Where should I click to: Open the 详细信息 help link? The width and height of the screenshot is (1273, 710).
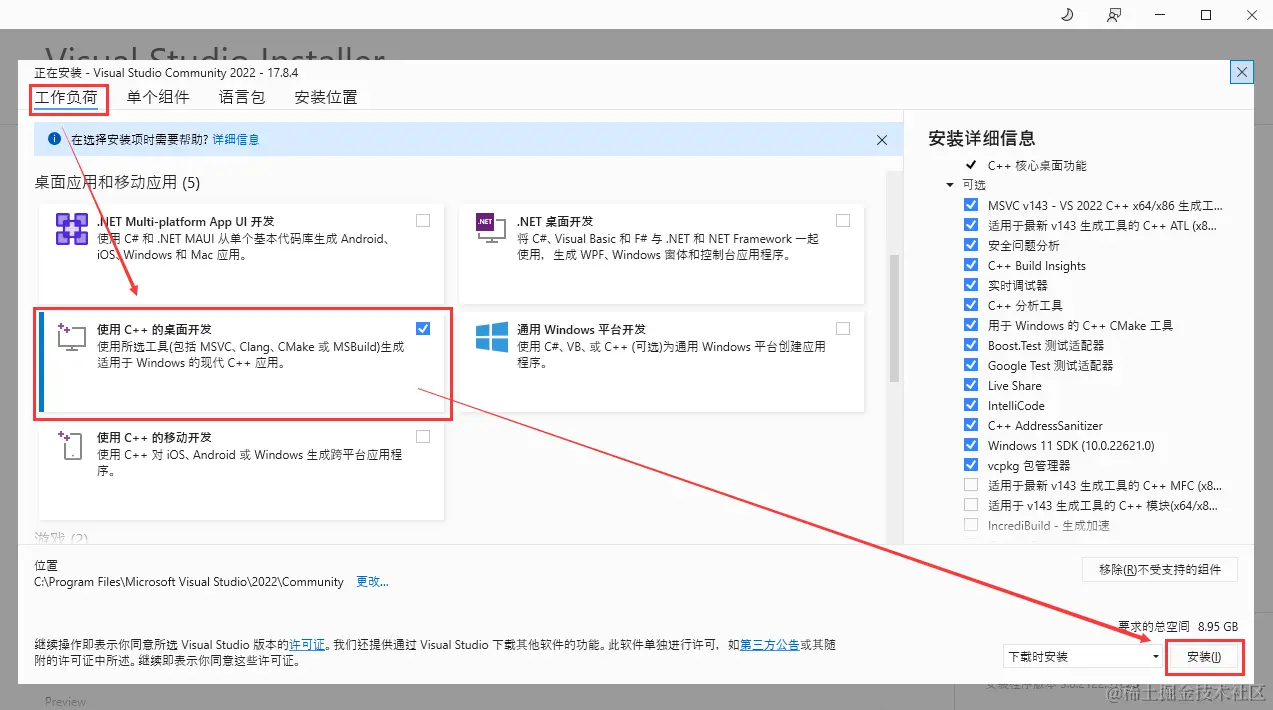(236, 140)
